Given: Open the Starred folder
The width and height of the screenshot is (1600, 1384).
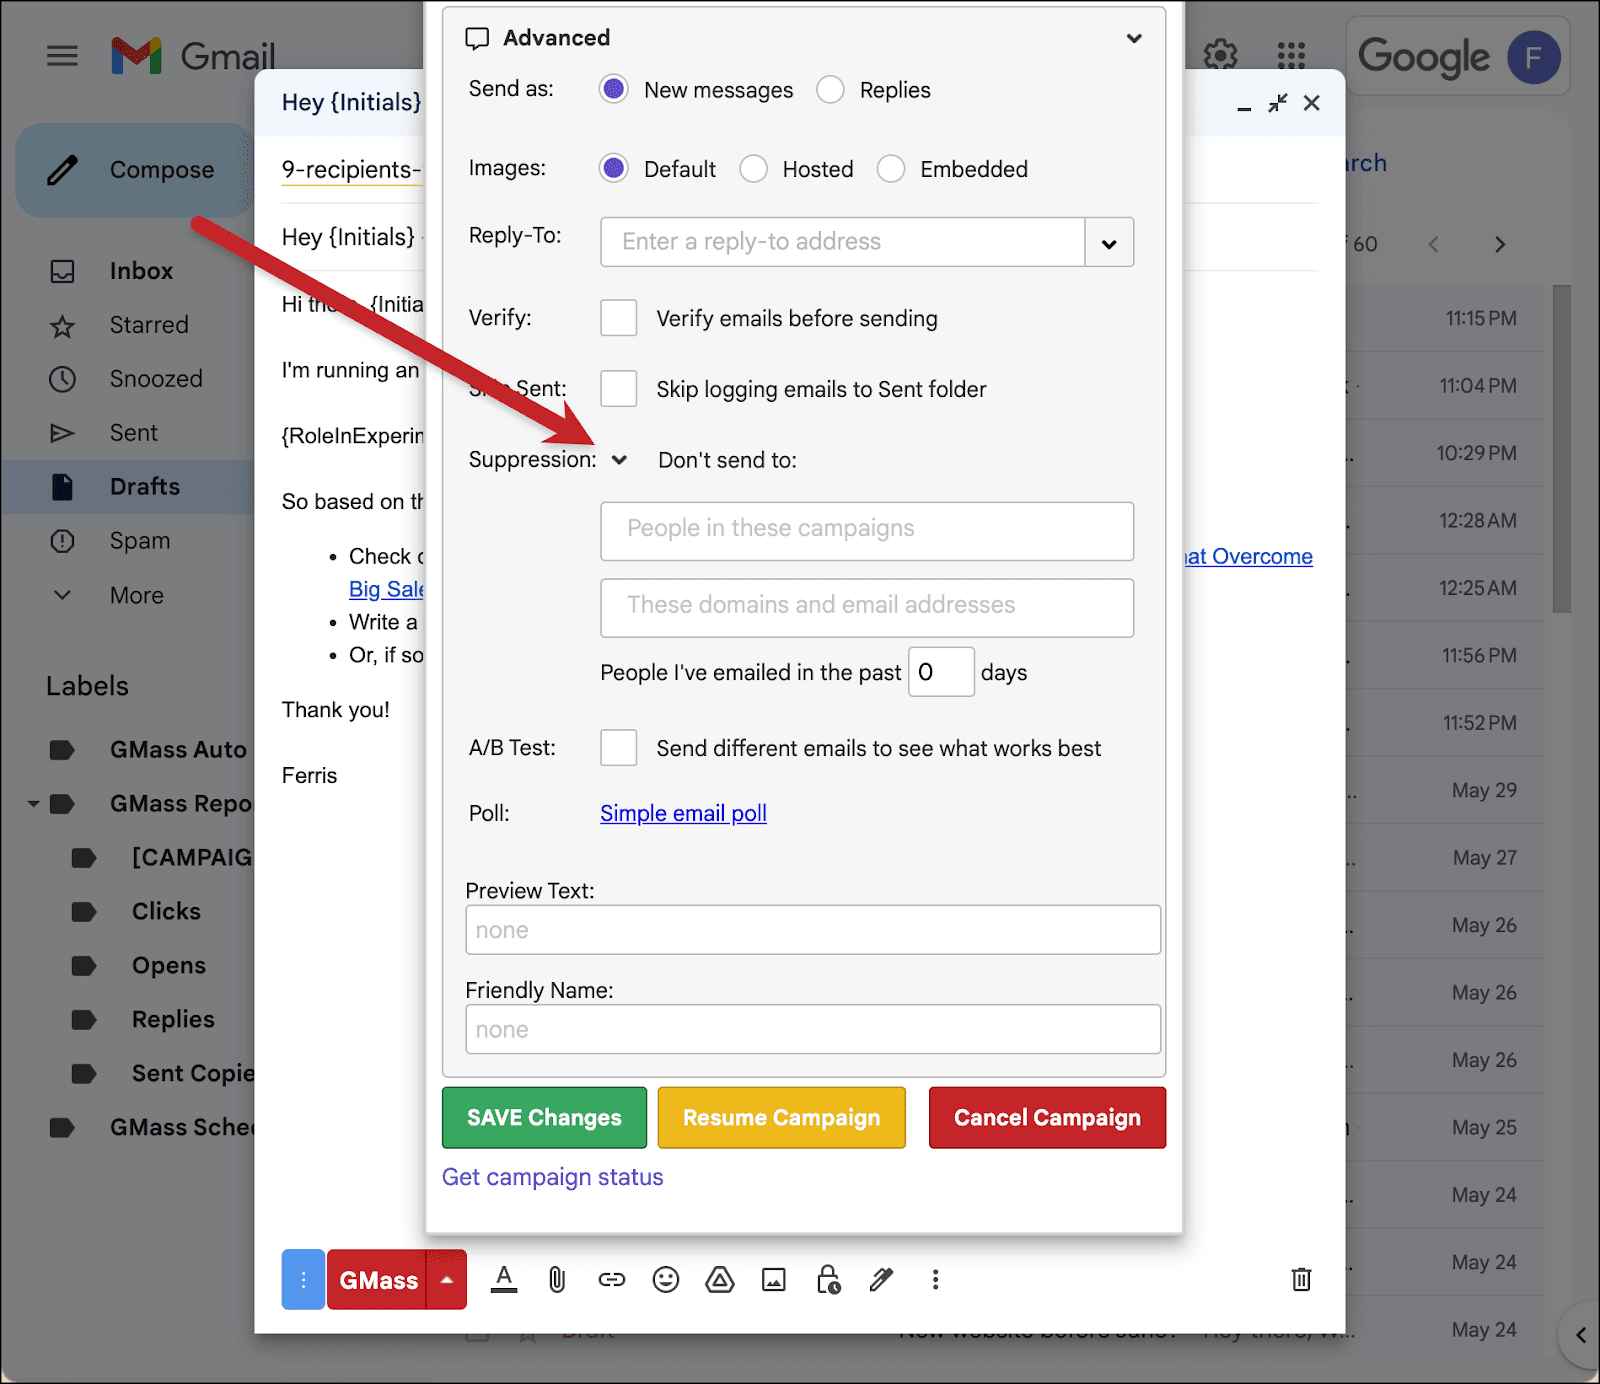Looking at the screenshot, I should pyautogui.click(x=149, y=325).
